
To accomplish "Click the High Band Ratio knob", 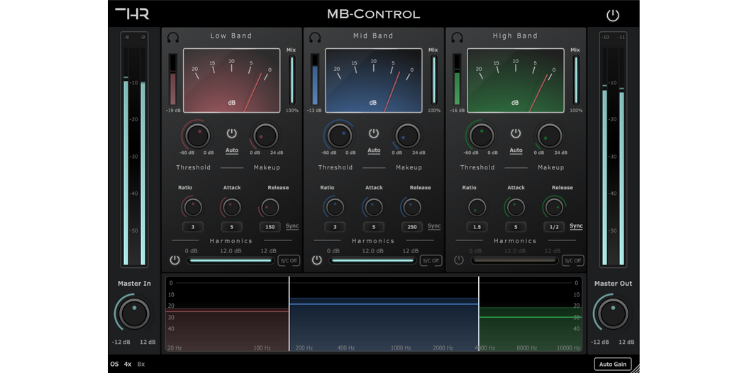I will point(477,207).
